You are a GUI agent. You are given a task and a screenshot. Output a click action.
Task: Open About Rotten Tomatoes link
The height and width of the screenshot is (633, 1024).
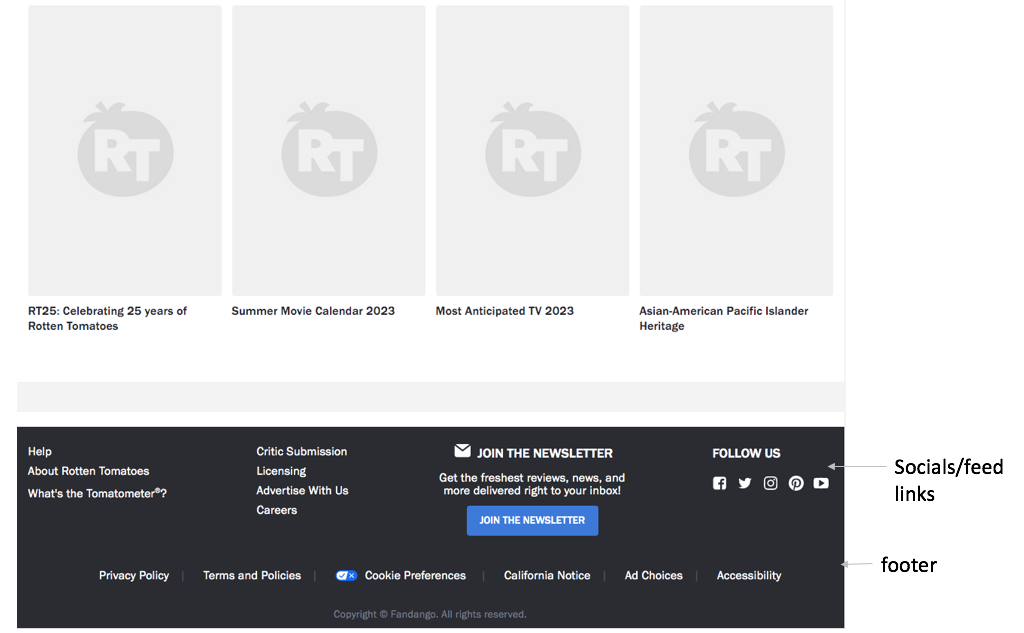pyautogui.click(x=88, y=471)
